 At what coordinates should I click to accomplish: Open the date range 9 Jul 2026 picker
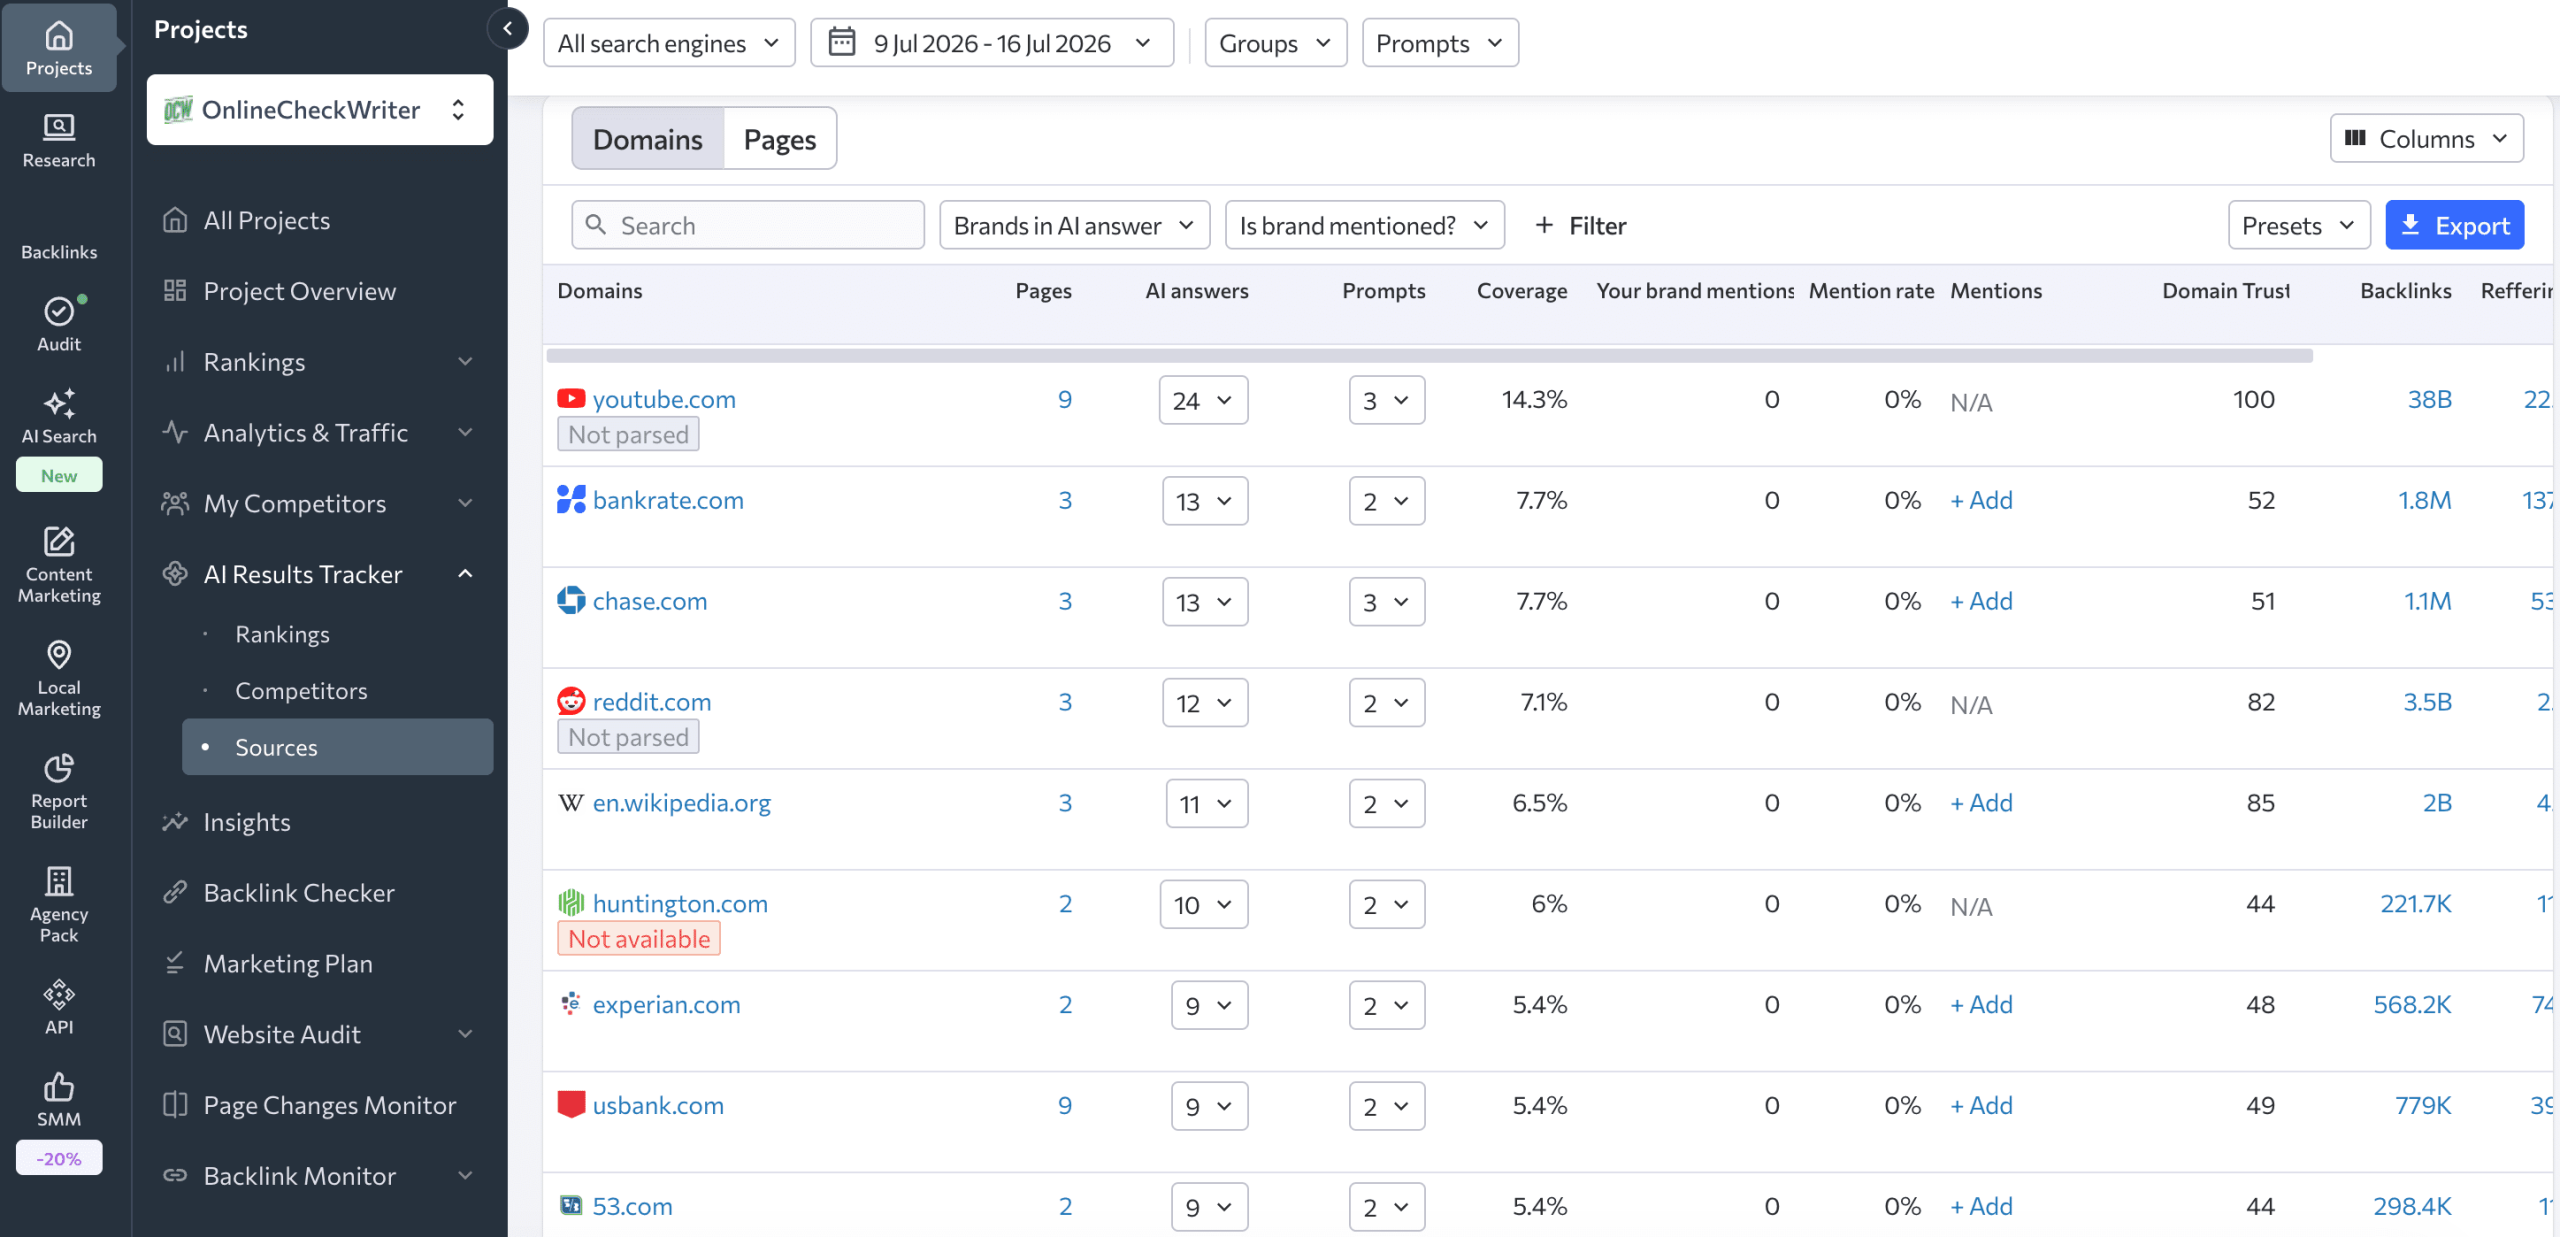coord(992,43)
